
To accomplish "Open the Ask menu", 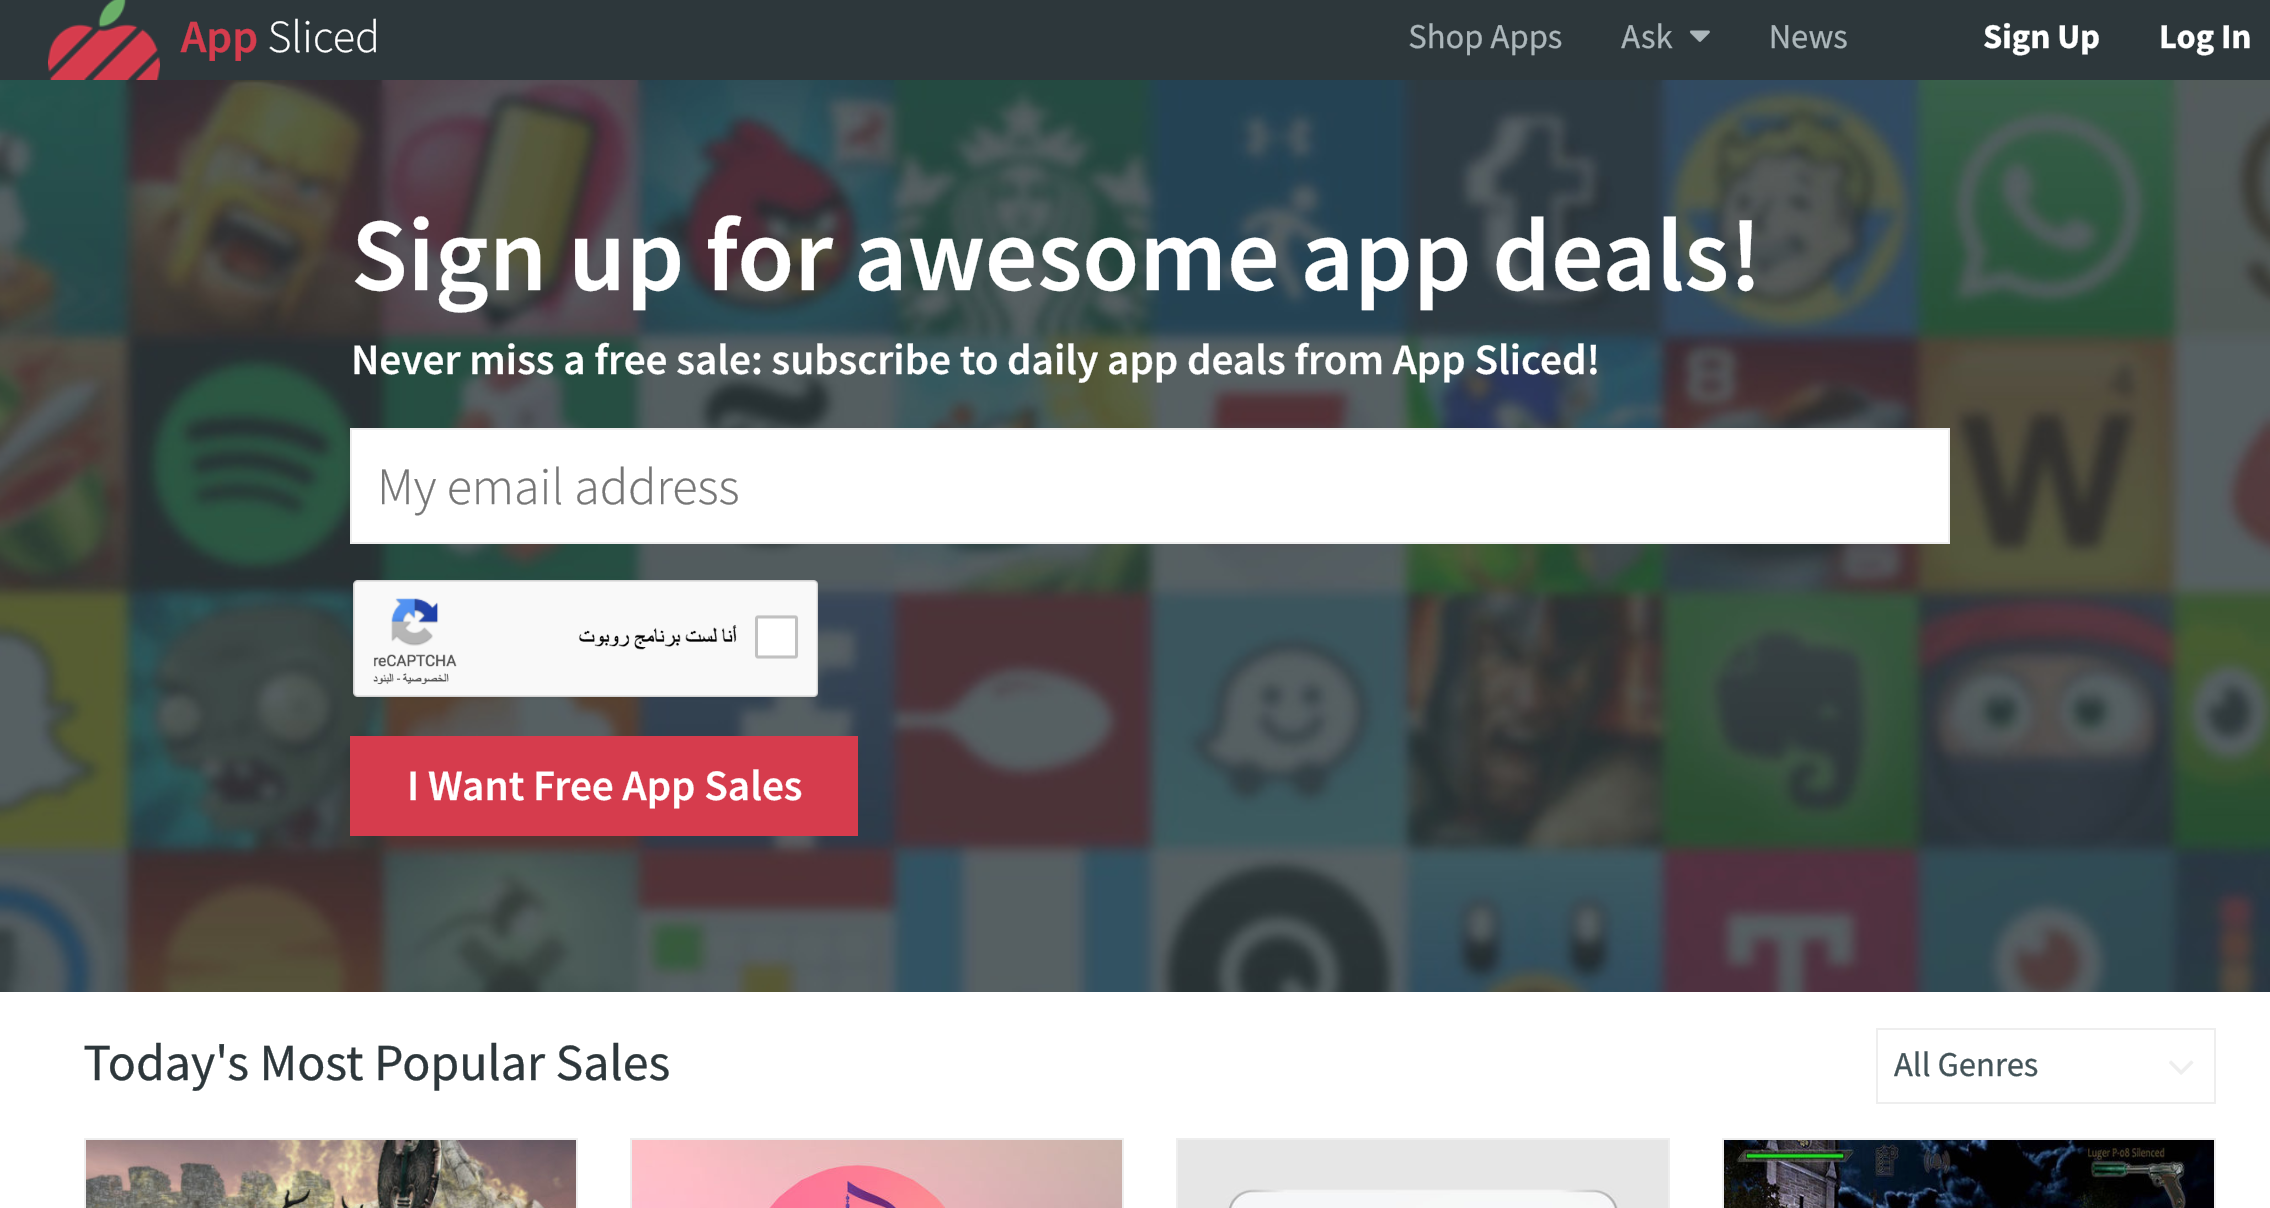I will (x=1665, y=37).
